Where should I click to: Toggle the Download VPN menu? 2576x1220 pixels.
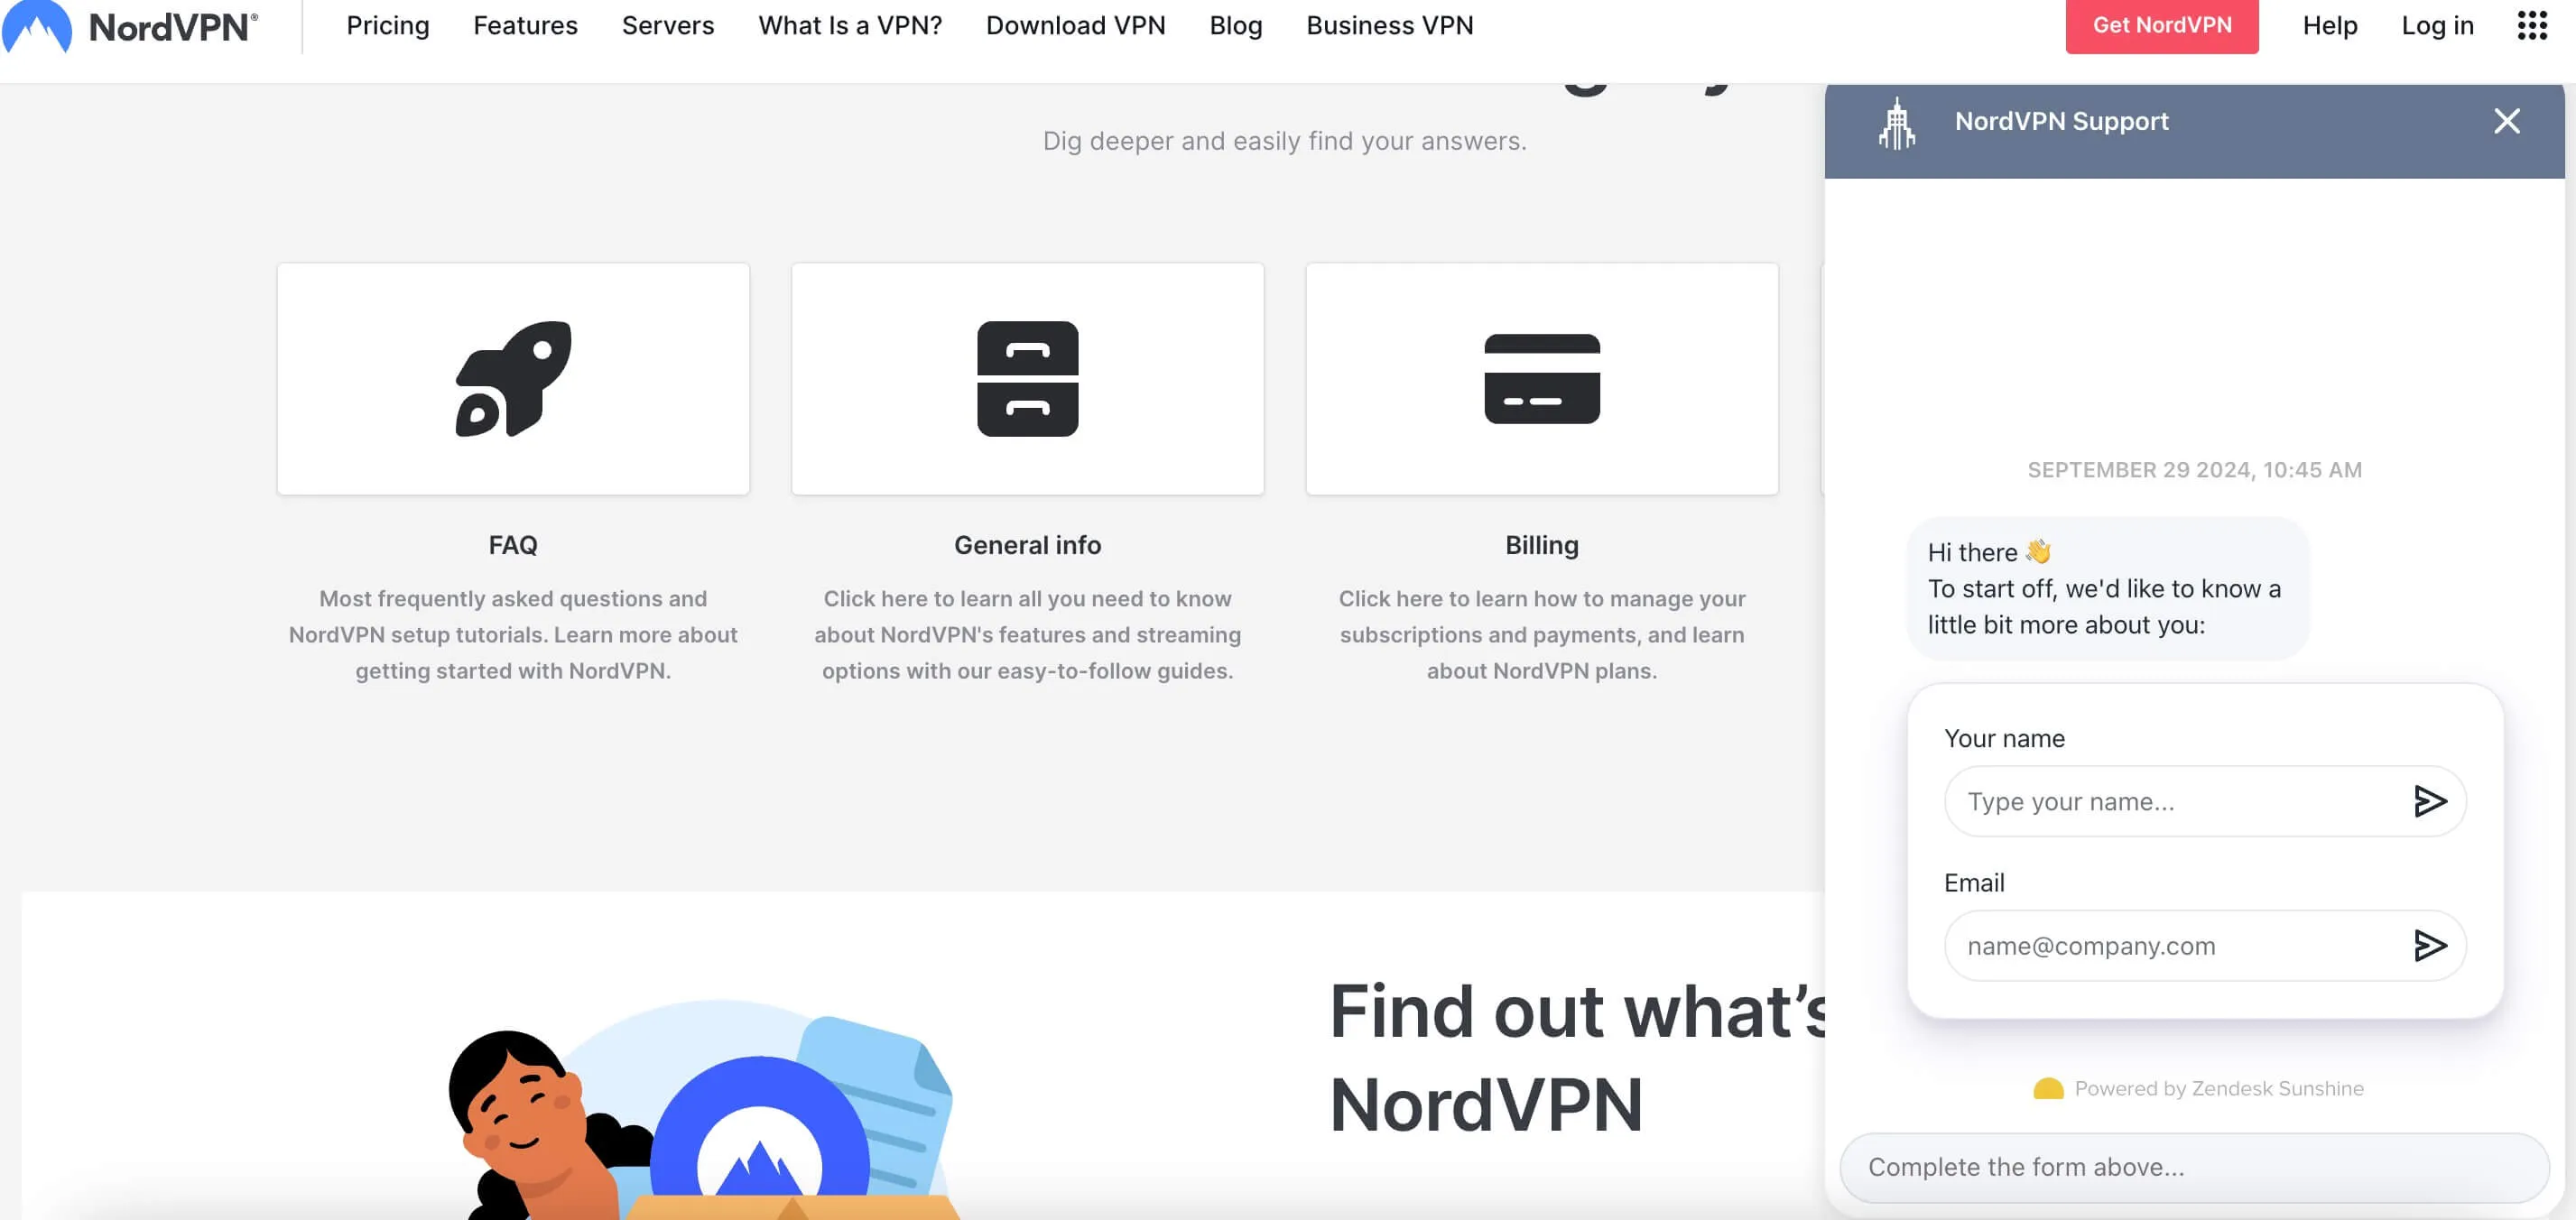pyautogui.click(x=1074, y=26)
